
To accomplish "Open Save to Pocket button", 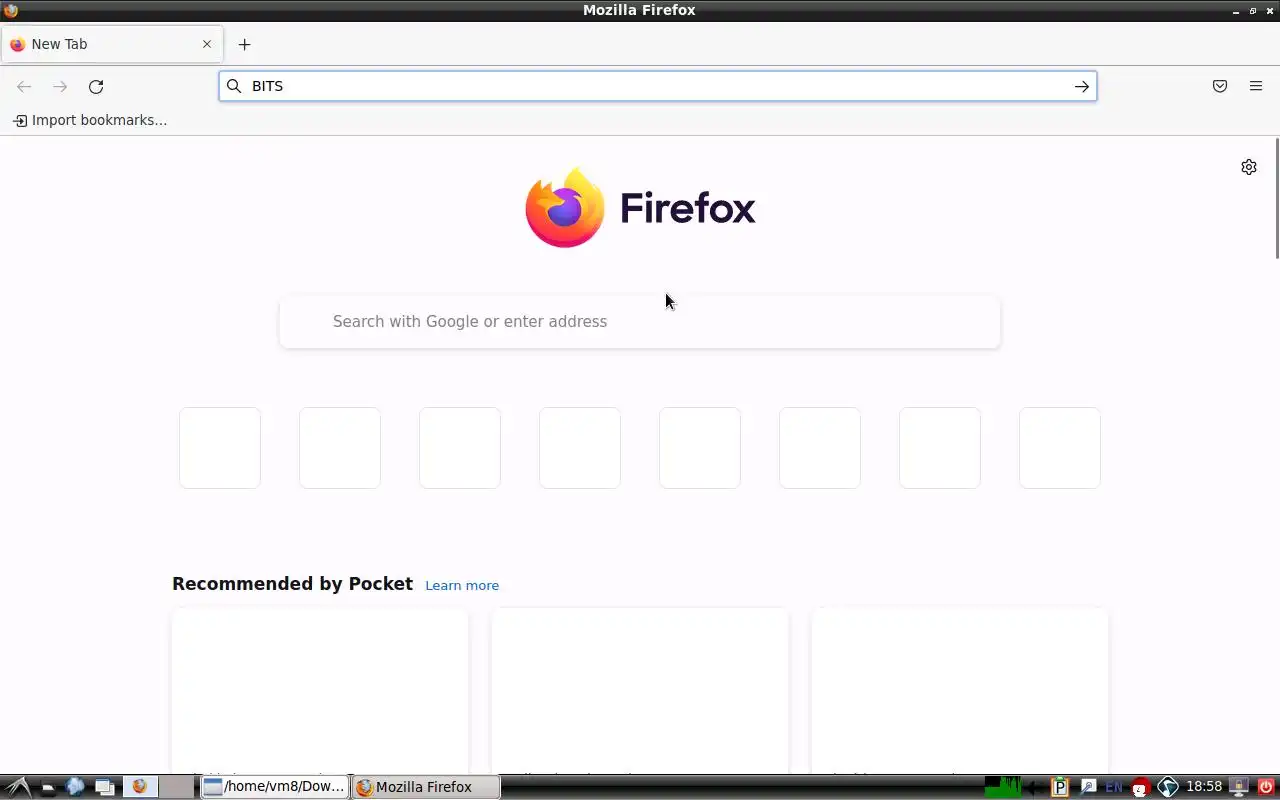I will [1220, 87].
